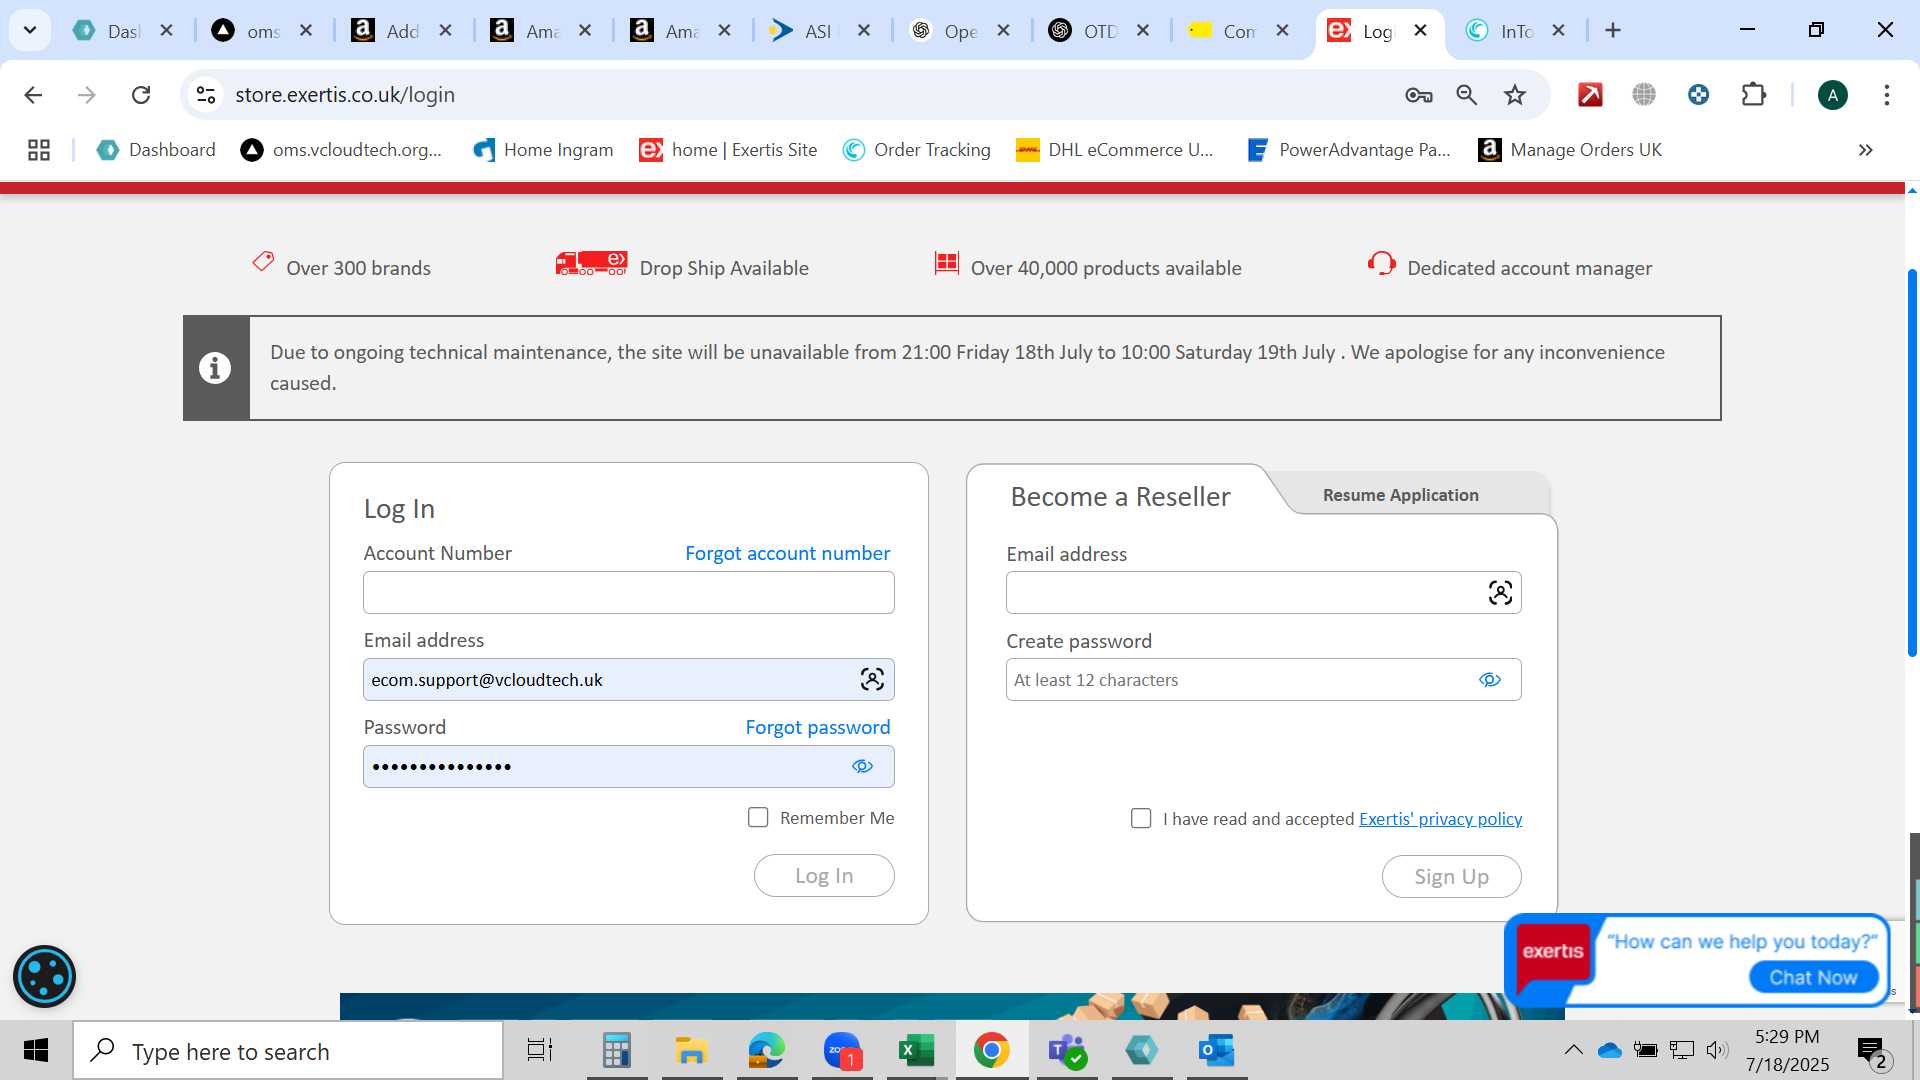Open the cookie preferences icon
This screenshot has width=1920, height=1080.
coord(44,976)
